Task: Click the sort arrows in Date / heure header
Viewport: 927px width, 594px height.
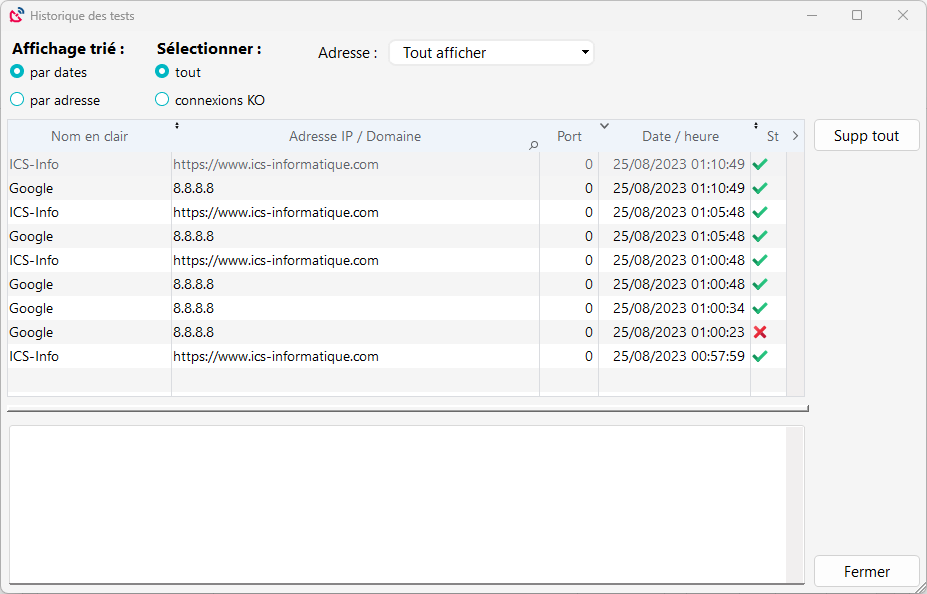Action: tap(756, 125)
